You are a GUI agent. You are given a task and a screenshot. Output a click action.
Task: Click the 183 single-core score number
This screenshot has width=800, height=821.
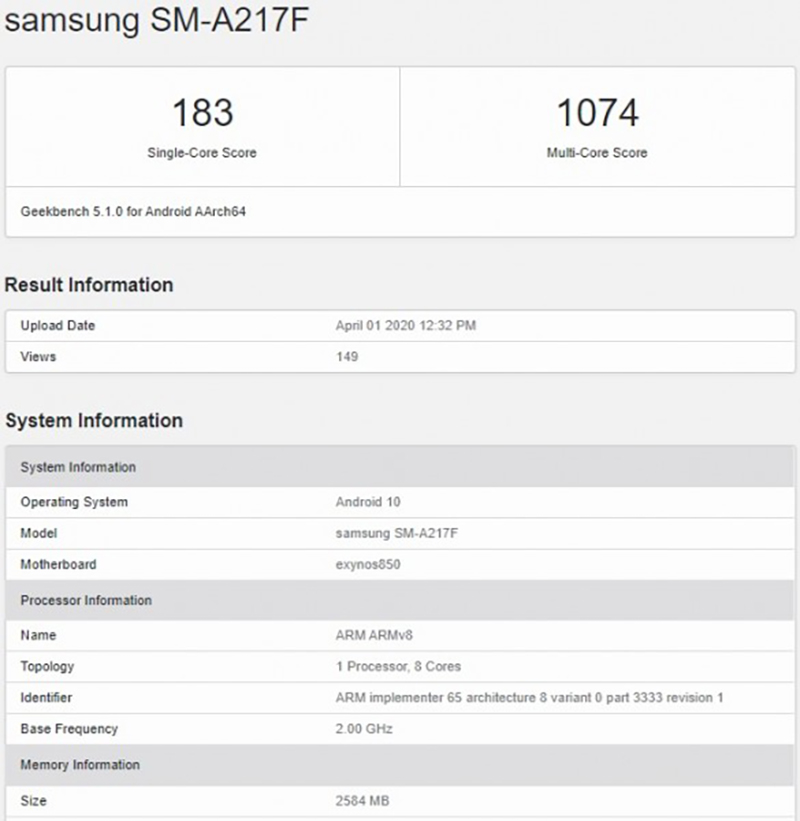click(x=202, y=113)
